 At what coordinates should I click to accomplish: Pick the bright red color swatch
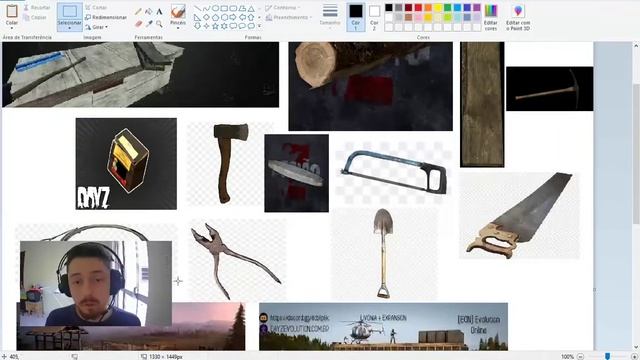418,7
